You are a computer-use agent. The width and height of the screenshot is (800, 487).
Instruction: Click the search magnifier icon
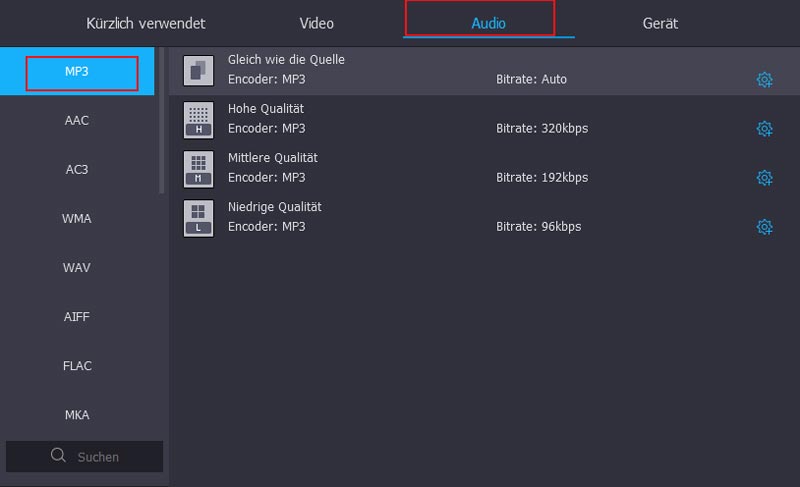(58, 456)
